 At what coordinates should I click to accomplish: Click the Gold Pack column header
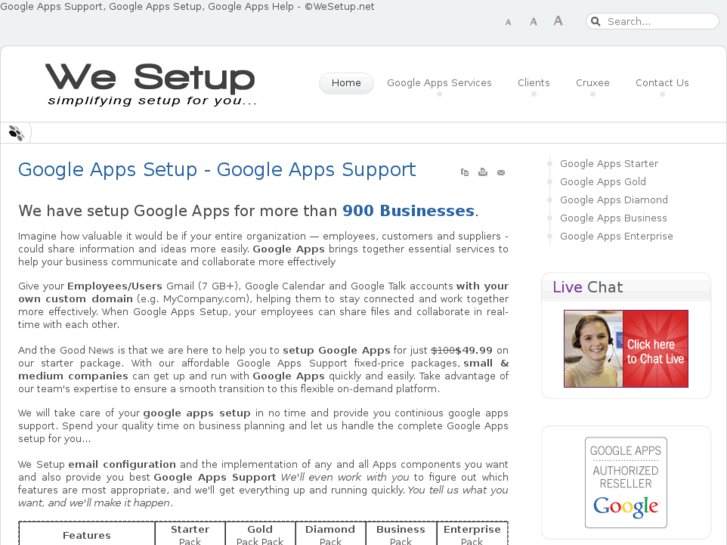(x=260, y=535)
